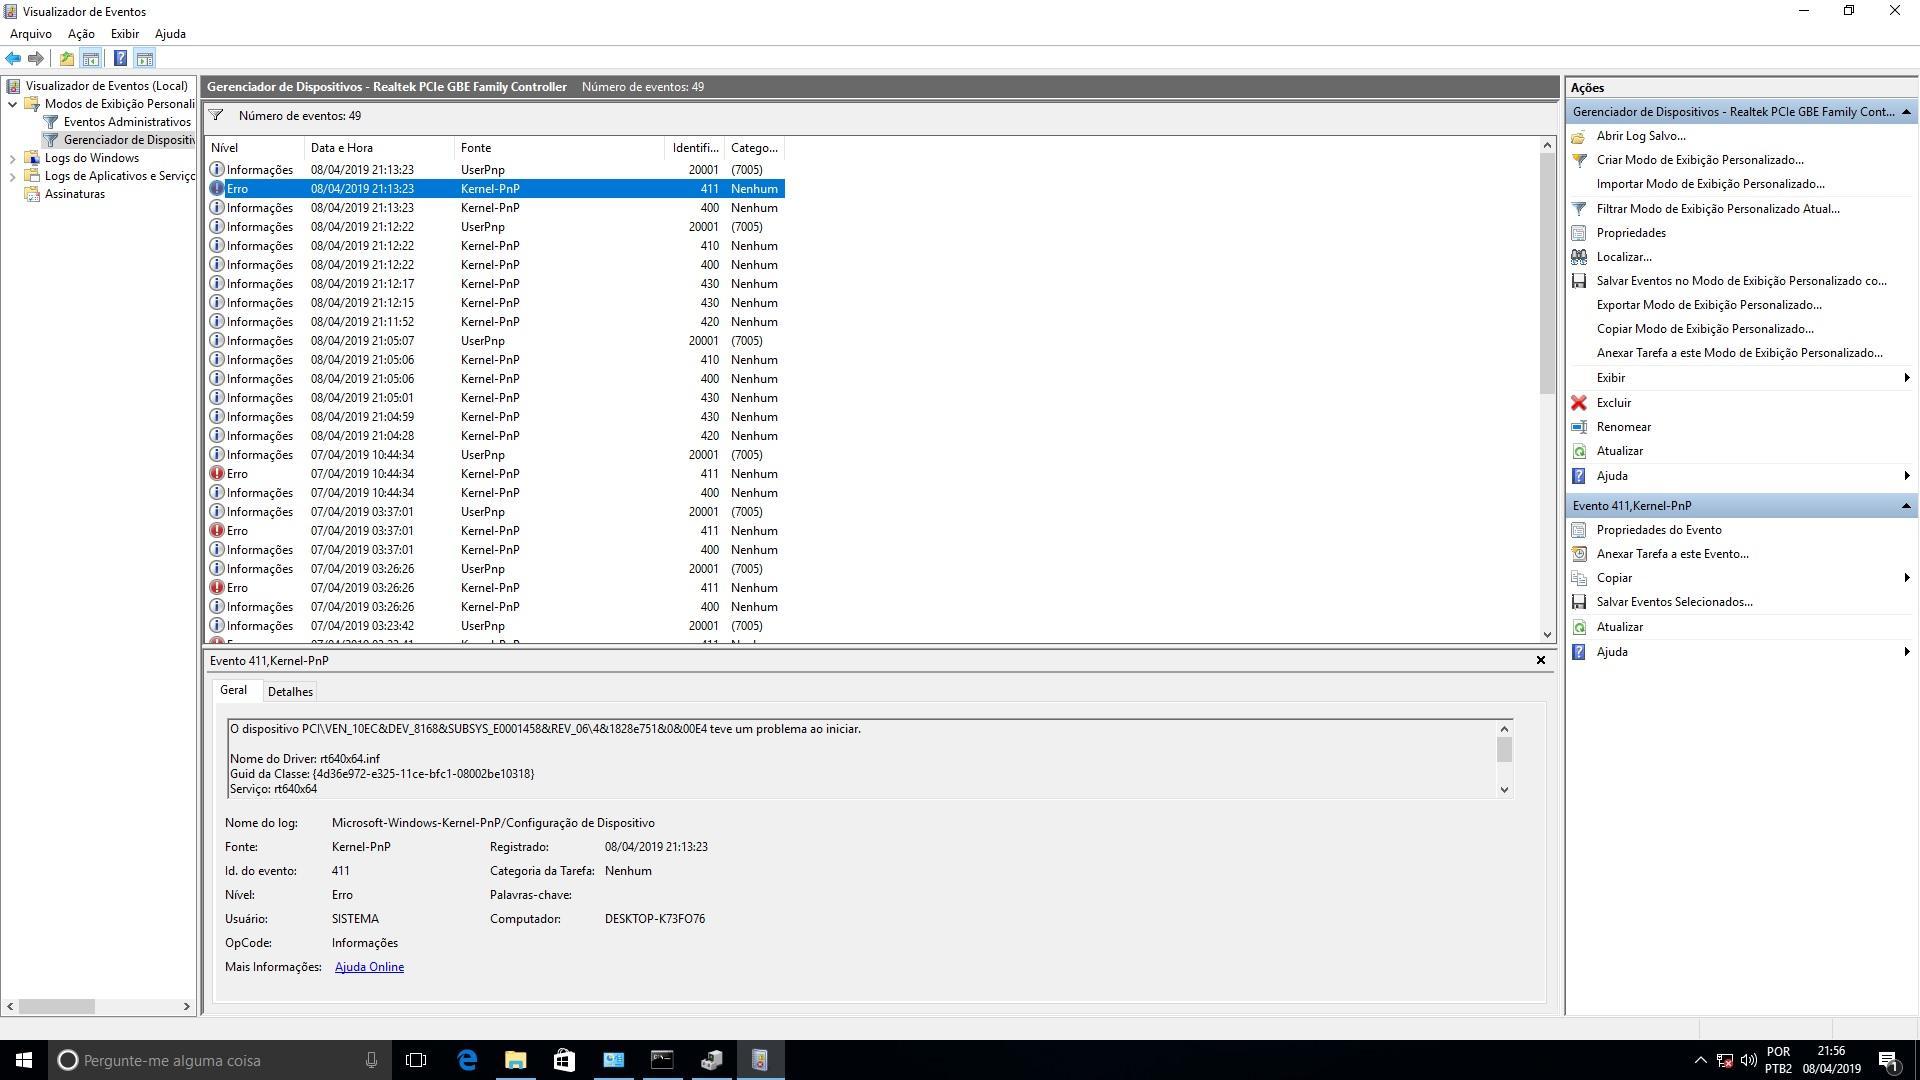This screenshot has height=1080, width=1920.
Task: Click the Salvar Eventos Selecionados disk icon
Action: (1579, 602)
